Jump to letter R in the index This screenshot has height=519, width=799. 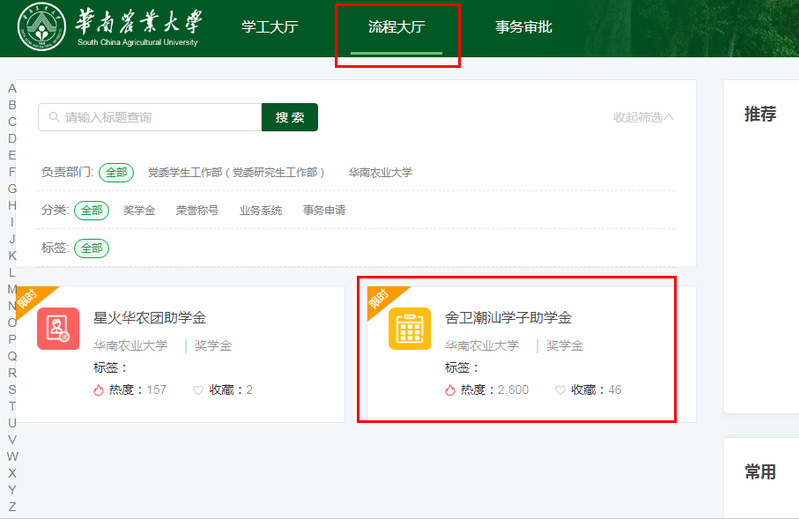click(12, 373)
